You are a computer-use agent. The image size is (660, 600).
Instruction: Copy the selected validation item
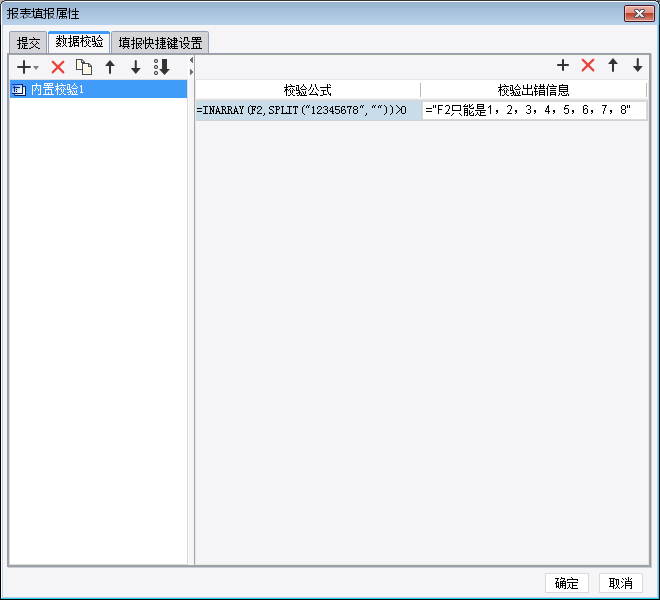[x=84, y=67]
